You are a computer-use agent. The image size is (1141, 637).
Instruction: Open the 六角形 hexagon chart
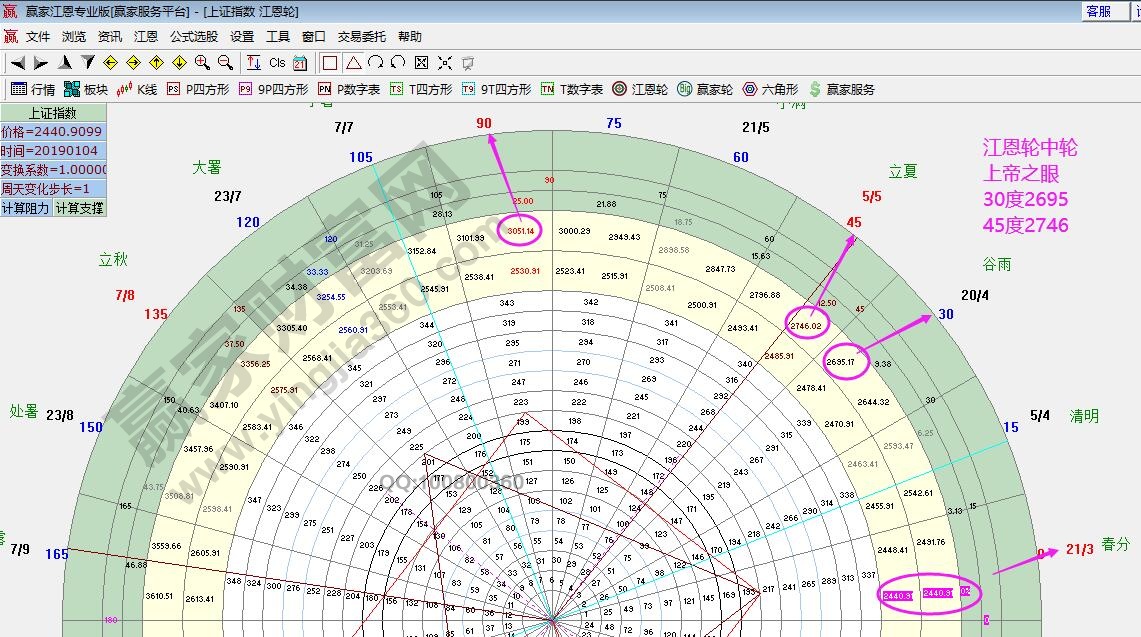[x=770, y=89]
